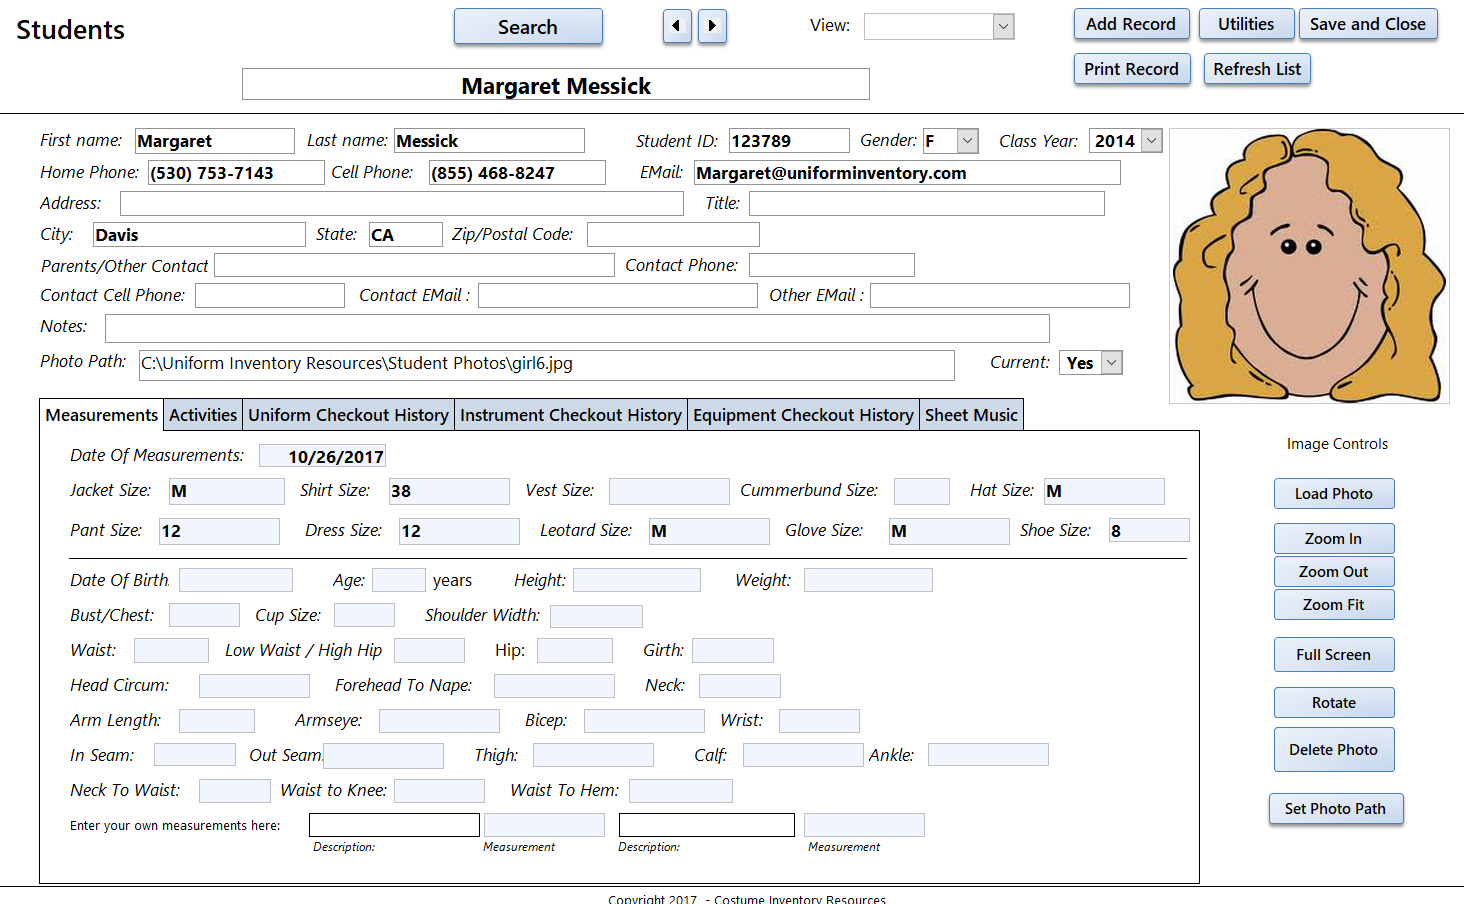Rotate the student photo
Image resolution: width=1464 pixels, height=904 pixels.
[1334, 702]
